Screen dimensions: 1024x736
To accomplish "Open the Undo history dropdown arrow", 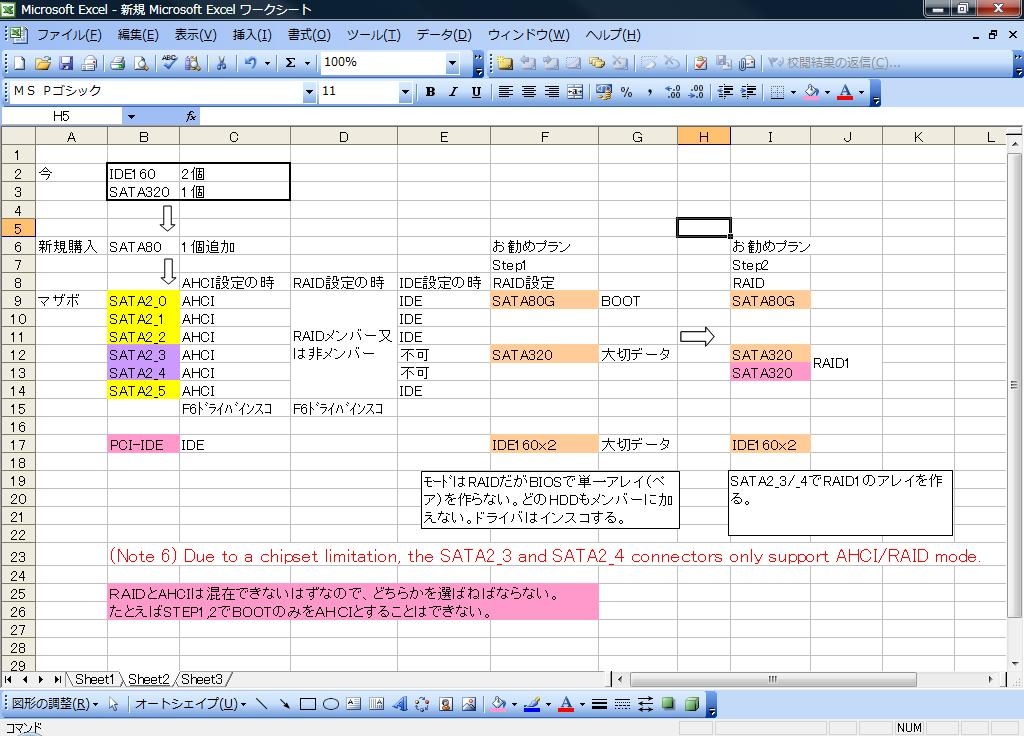I will pos(267,63).
